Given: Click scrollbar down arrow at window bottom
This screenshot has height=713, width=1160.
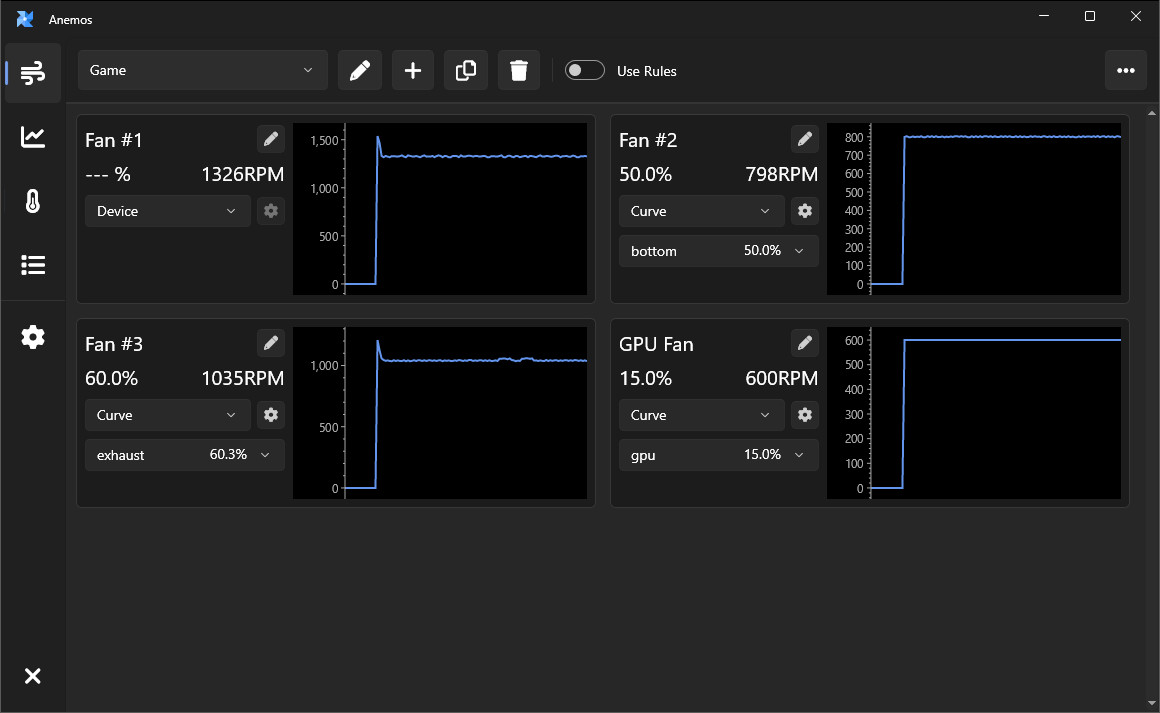Looking at the screenshot, I should click(x=1152, y=703).
